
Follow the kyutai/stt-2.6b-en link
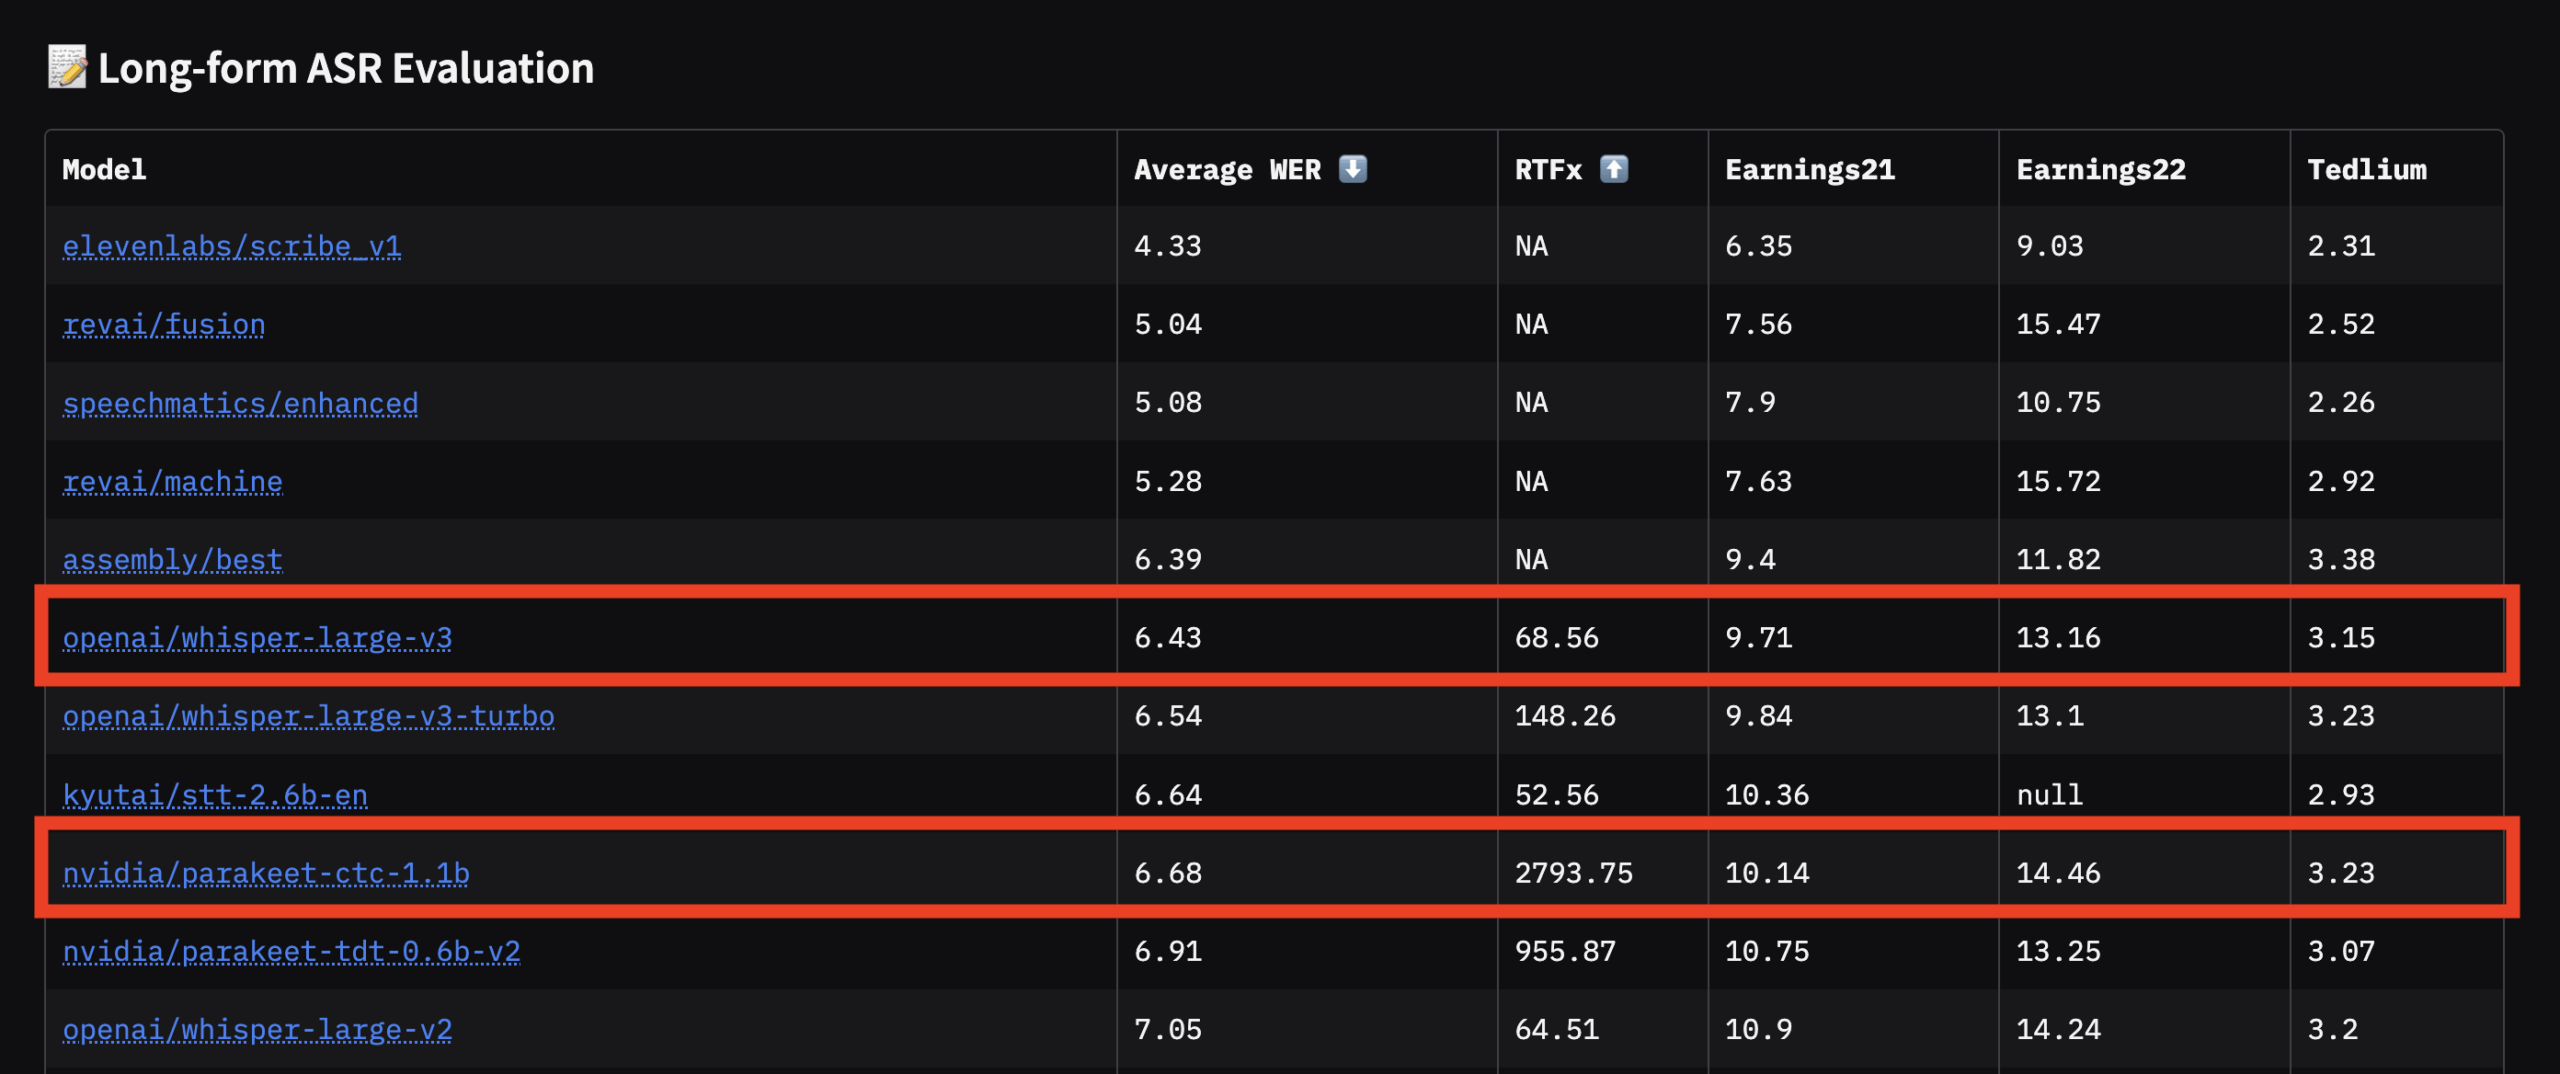pyautogui.click(x=215, y=795)
